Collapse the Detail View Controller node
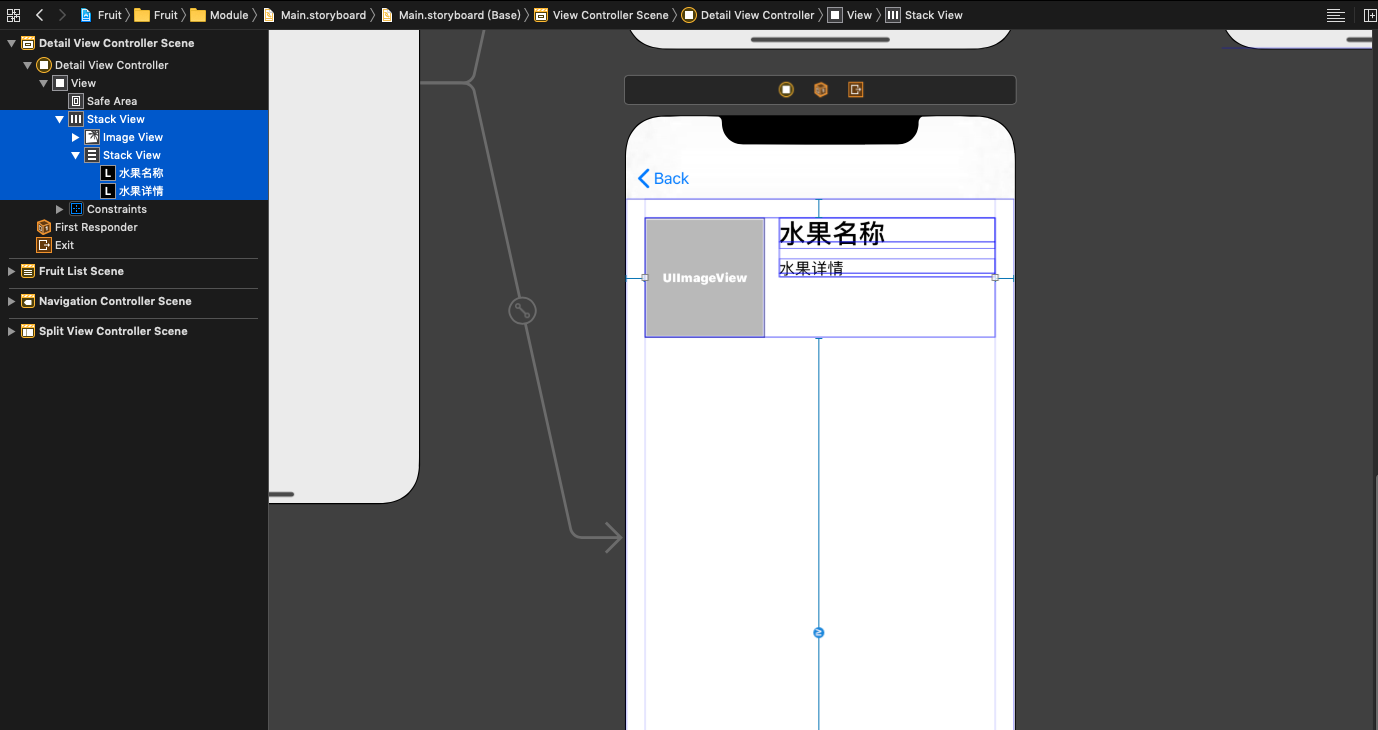This screenshot has height=730, width=1378. tap(28, 65)
